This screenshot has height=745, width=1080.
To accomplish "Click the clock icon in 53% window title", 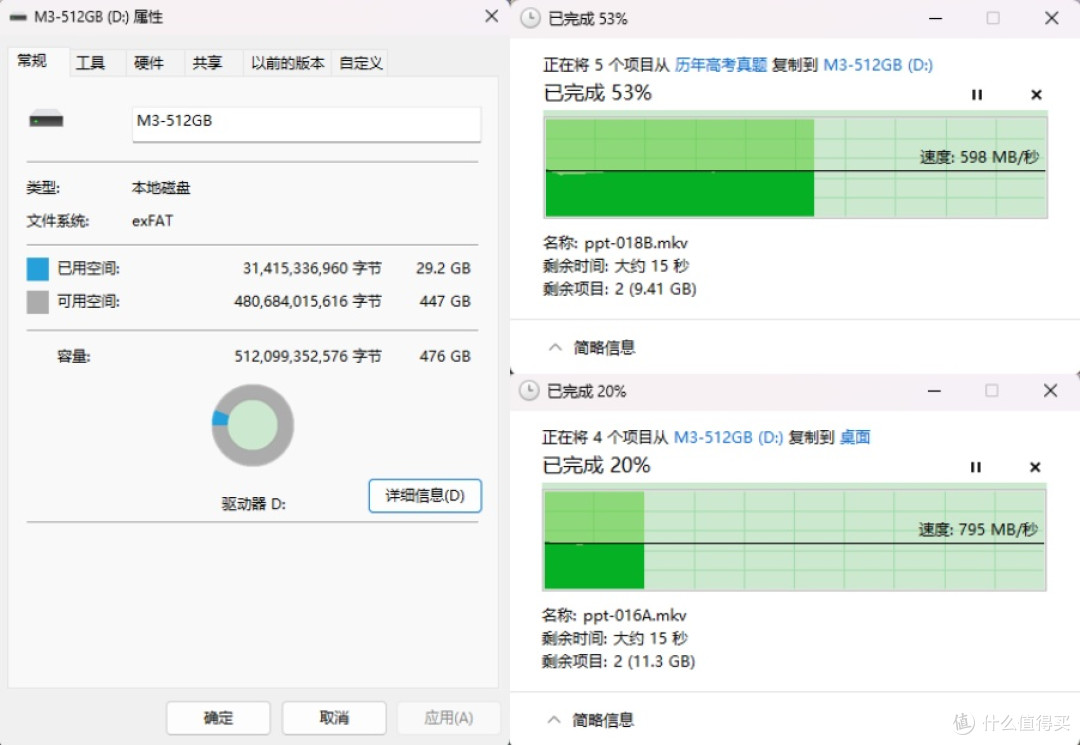I will [x=530, y=19].
